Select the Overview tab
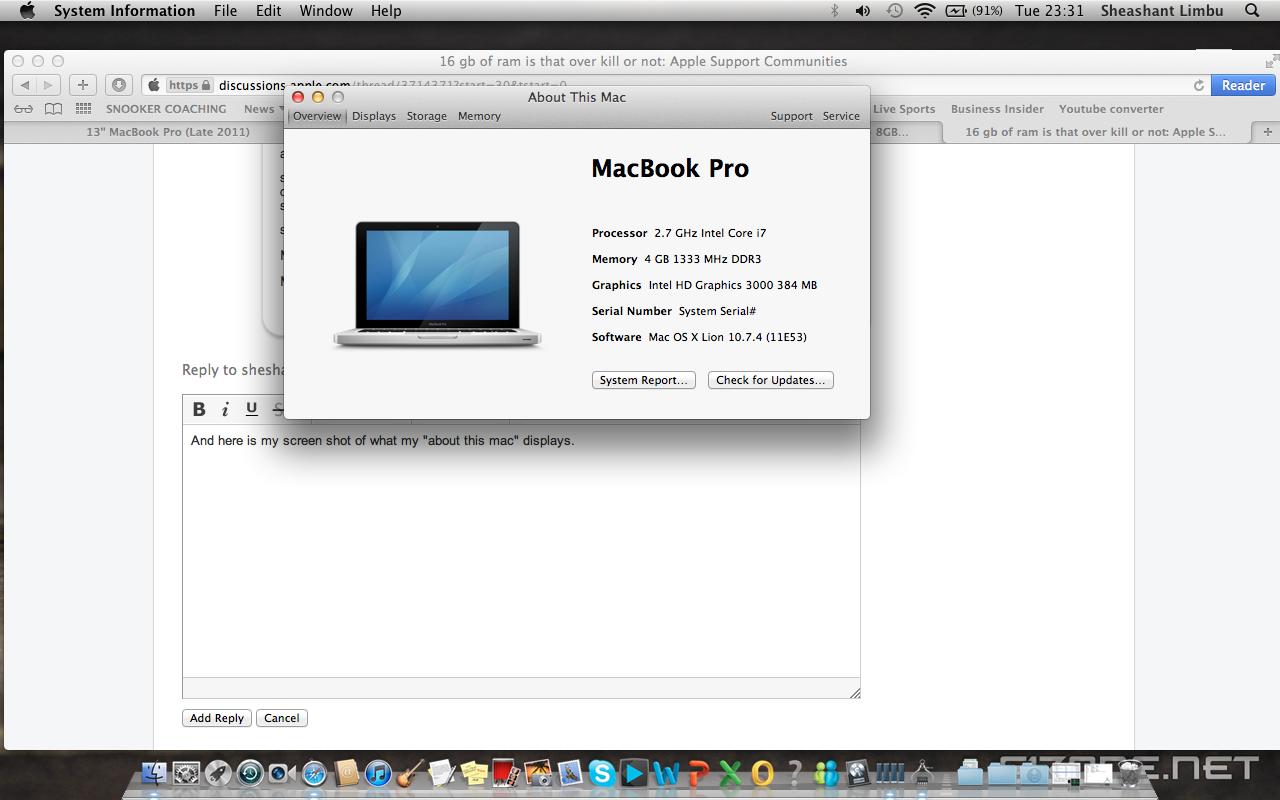The image size is (1280, 800). pos(317,116)
